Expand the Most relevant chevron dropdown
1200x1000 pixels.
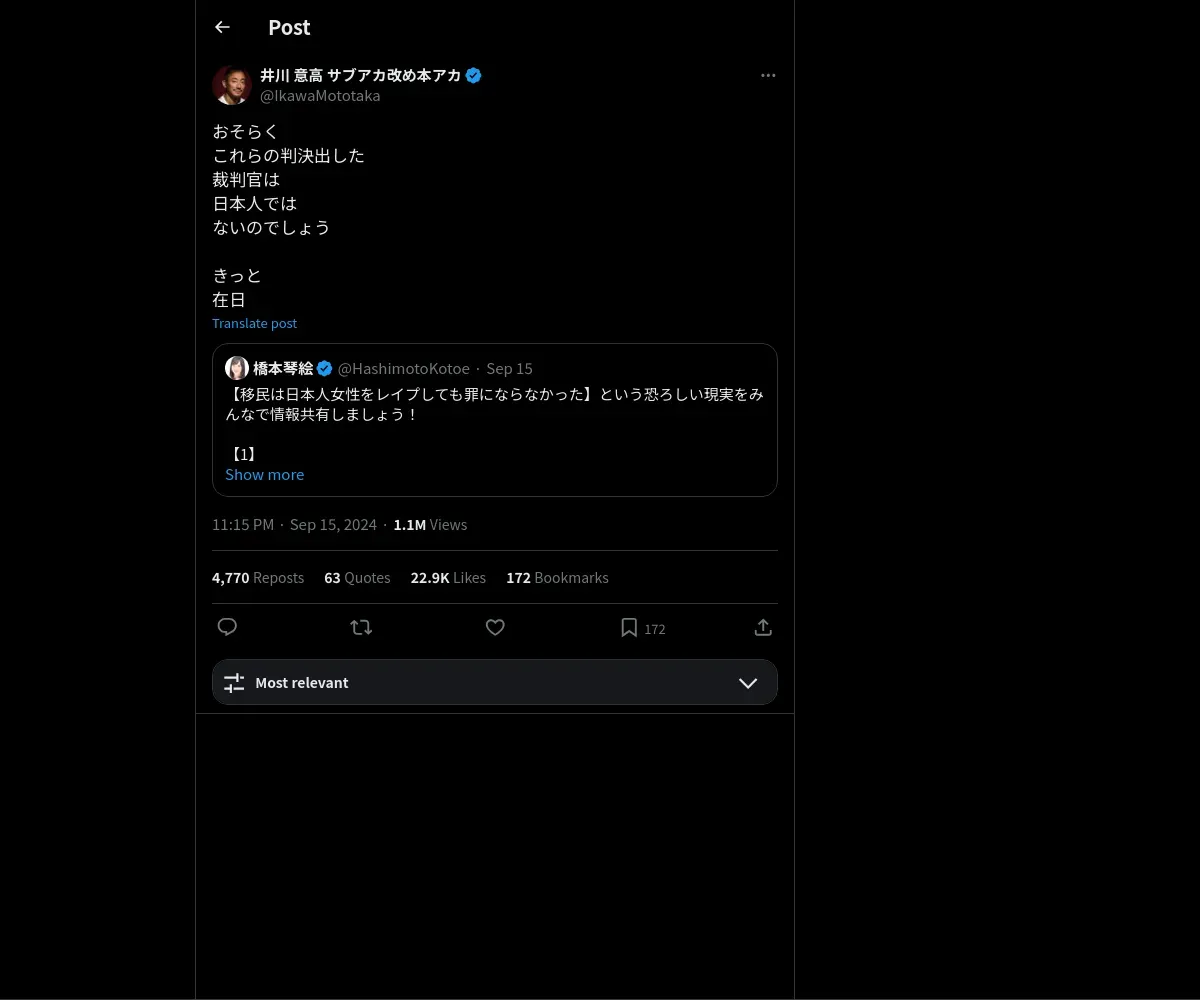click(x=748, y=683)
